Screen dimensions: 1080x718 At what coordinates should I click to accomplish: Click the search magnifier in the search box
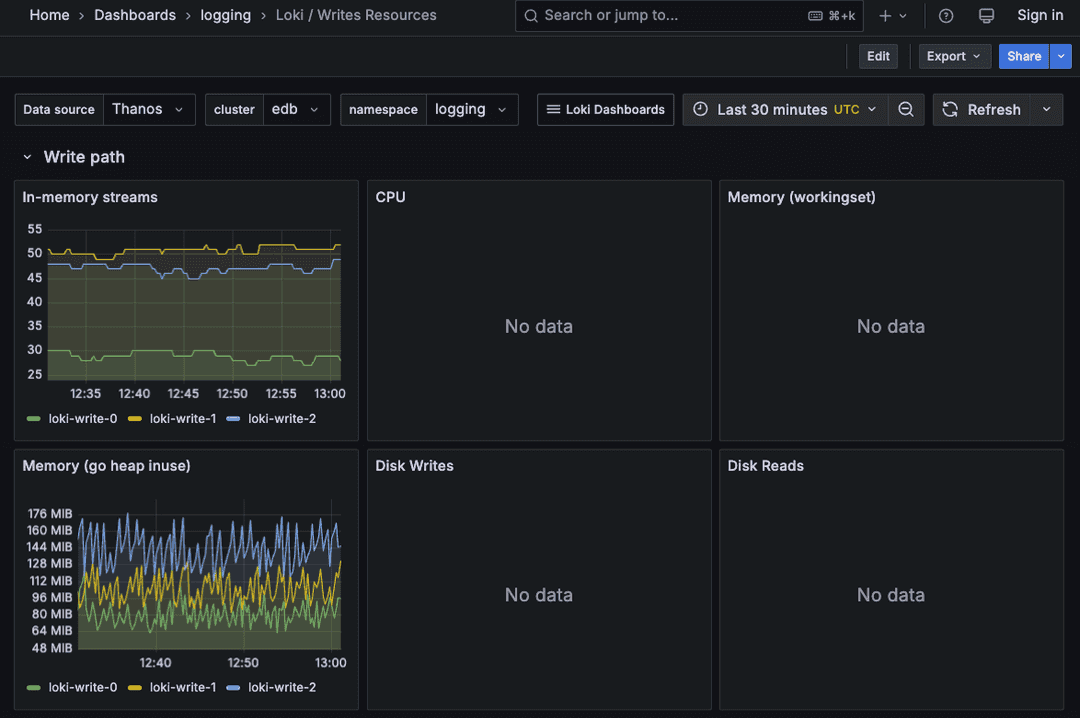pos(532,15)
